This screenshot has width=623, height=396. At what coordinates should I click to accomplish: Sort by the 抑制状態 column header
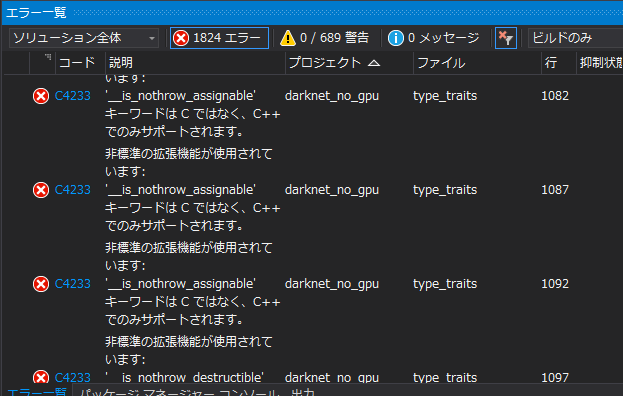pos(600,63)
